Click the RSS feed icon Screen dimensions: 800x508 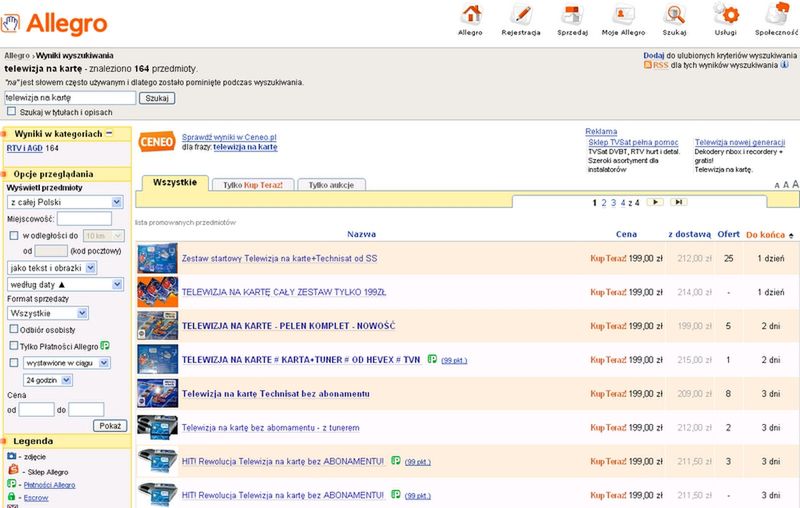pos(647,65)
